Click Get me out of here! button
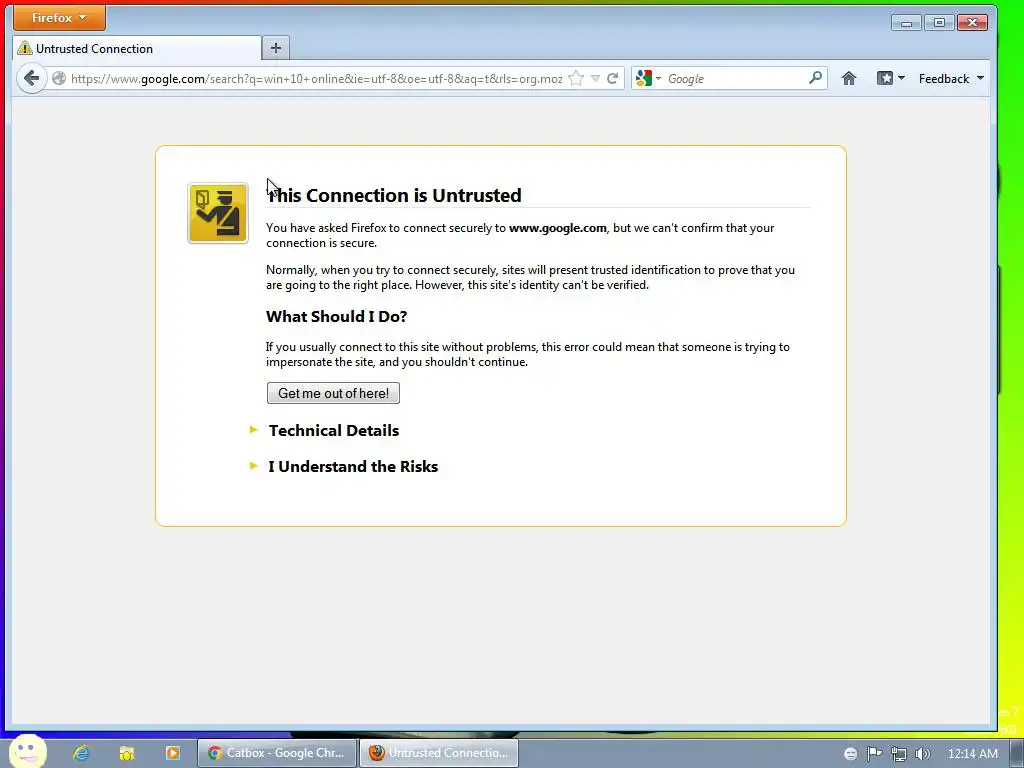The image size is (1024, 768). [333, 393]
